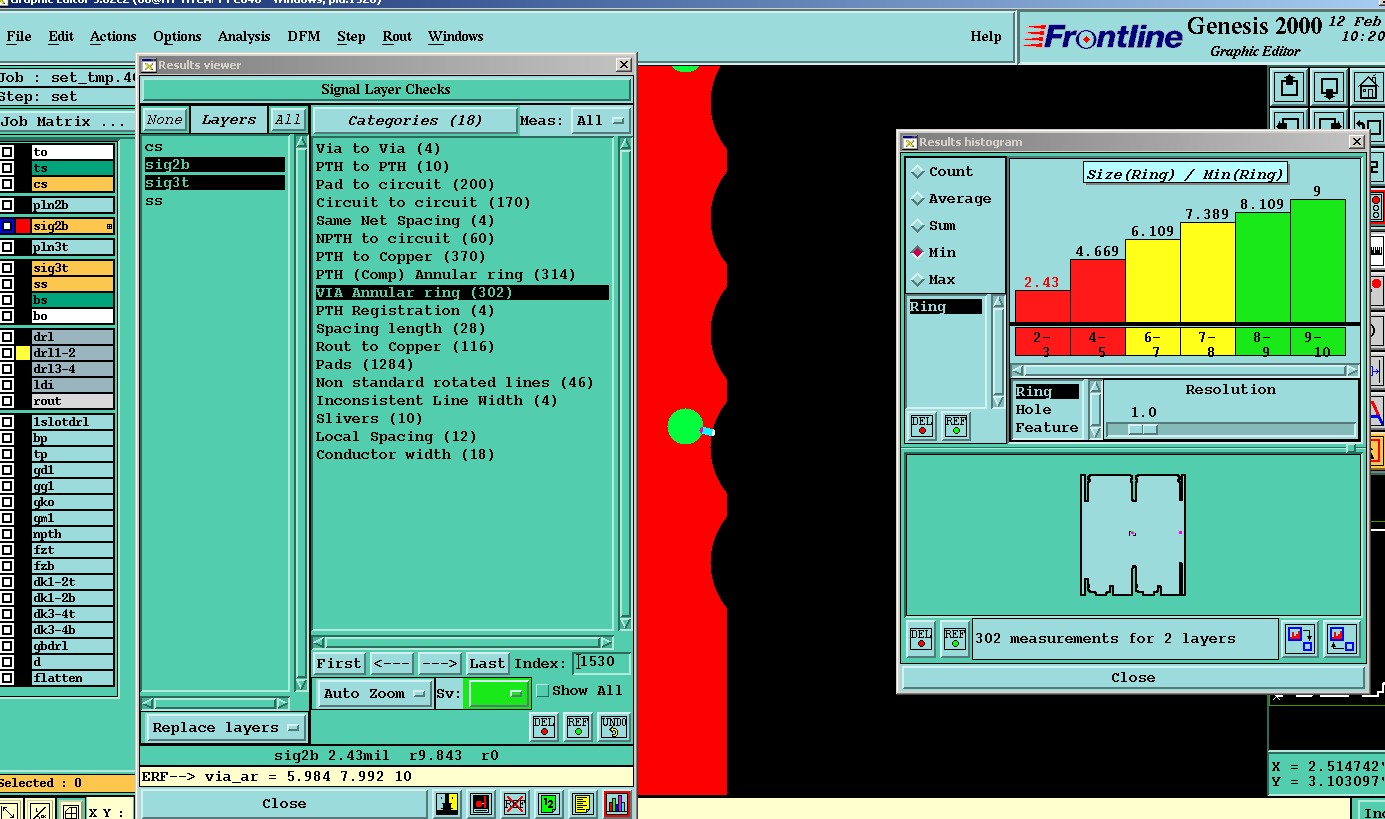Open the Edit menu
This screenshot has width=1385, height=819.
click(61, 37)
